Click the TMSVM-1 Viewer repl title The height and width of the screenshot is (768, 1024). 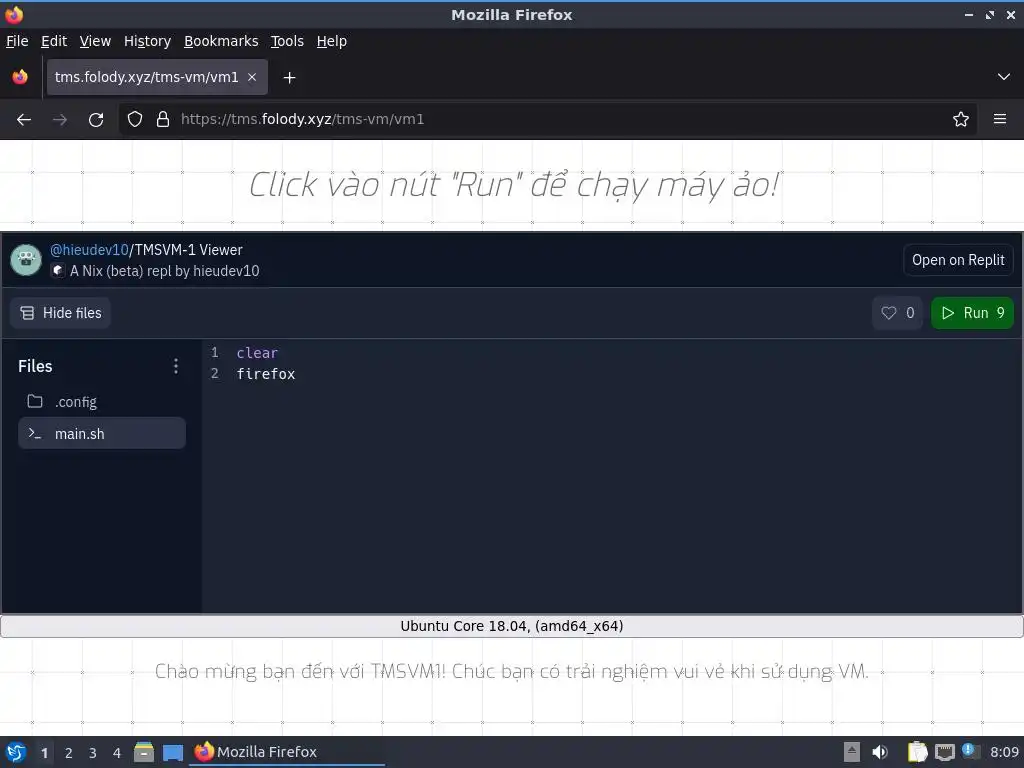[188, 249]
